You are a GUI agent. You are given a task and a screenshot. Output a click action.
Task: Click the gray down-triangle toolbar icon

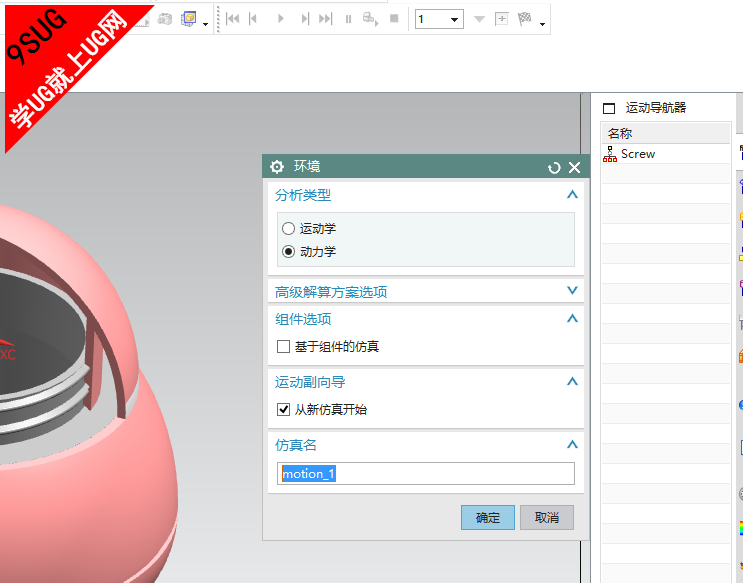pyautogui.click(x=480, y=19)
